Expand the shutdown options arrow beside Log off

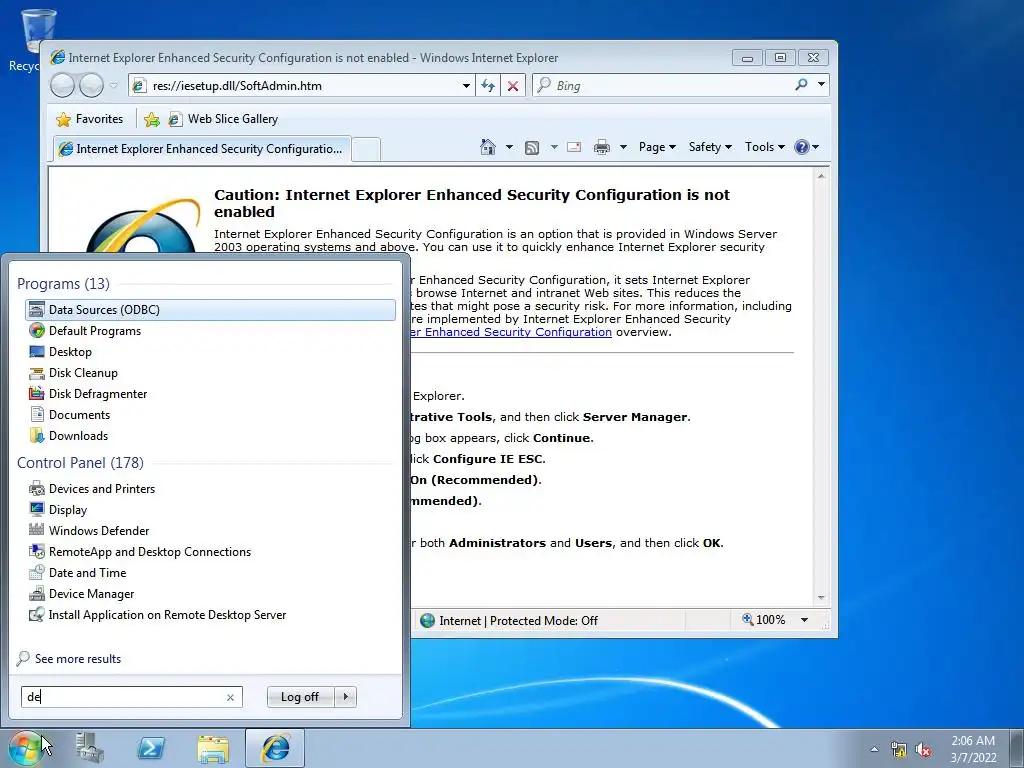pos(345,697)
